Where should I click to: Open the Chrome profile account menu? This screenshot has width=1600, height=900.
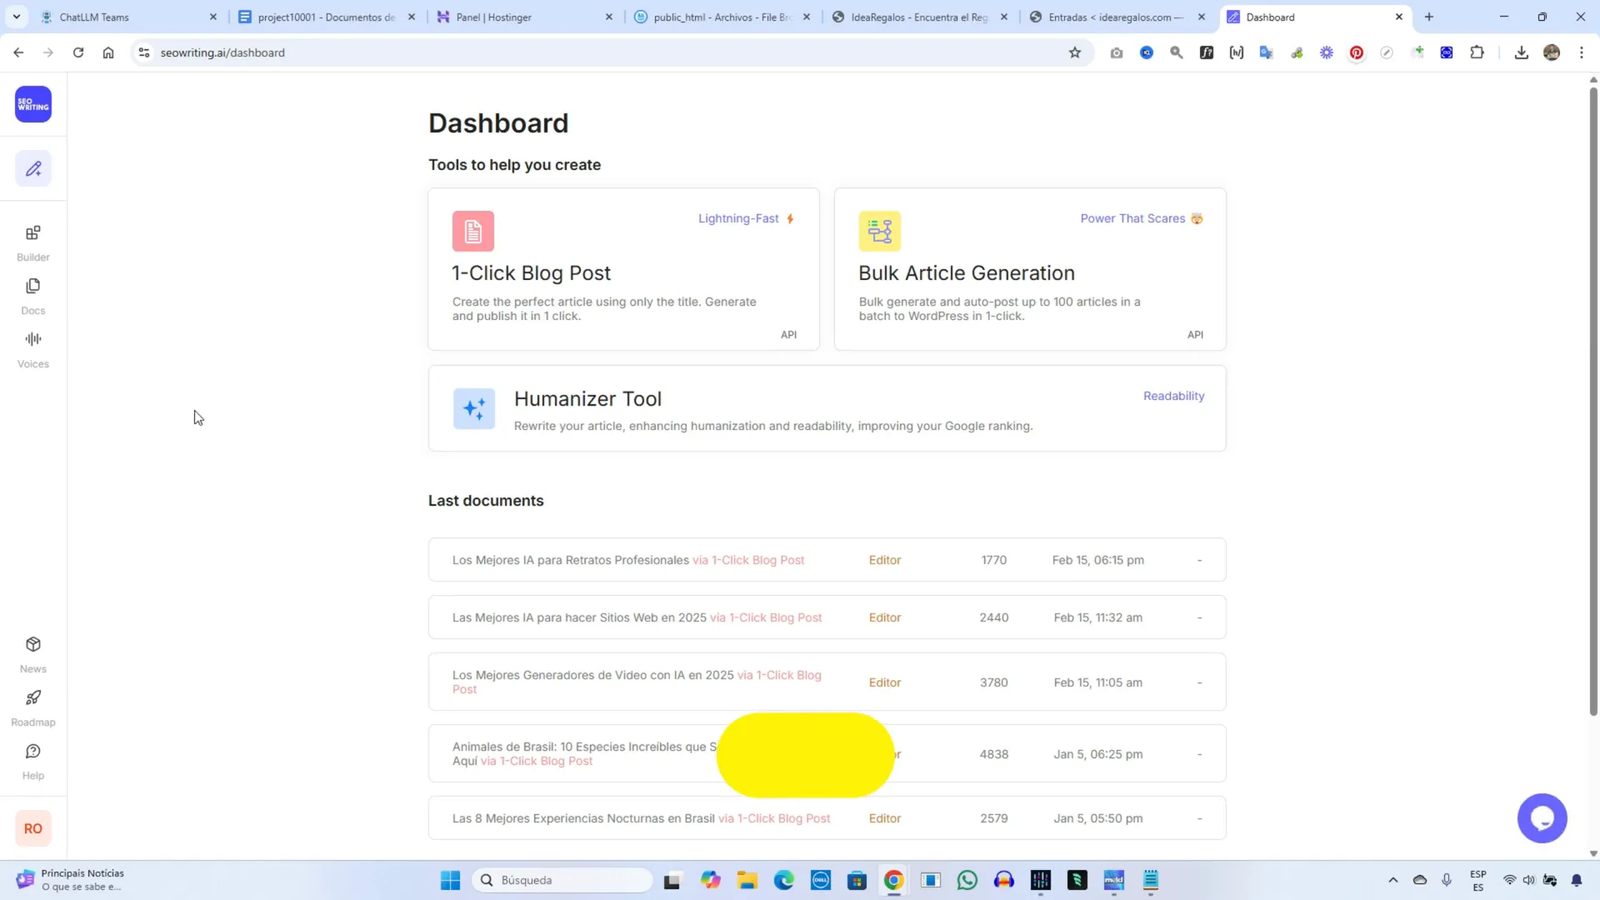[1551, 52]
